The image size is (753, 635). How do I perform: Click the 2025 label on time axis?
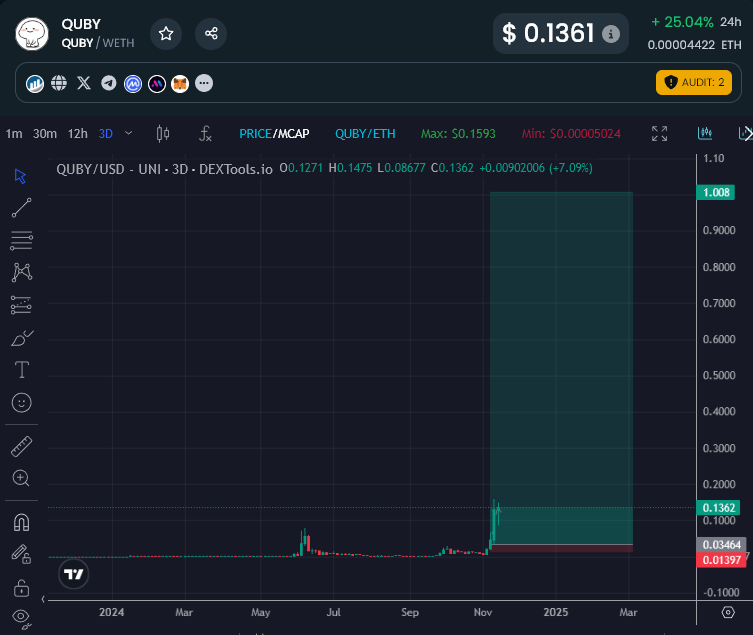pyautogui.click(x=556, y=612)
